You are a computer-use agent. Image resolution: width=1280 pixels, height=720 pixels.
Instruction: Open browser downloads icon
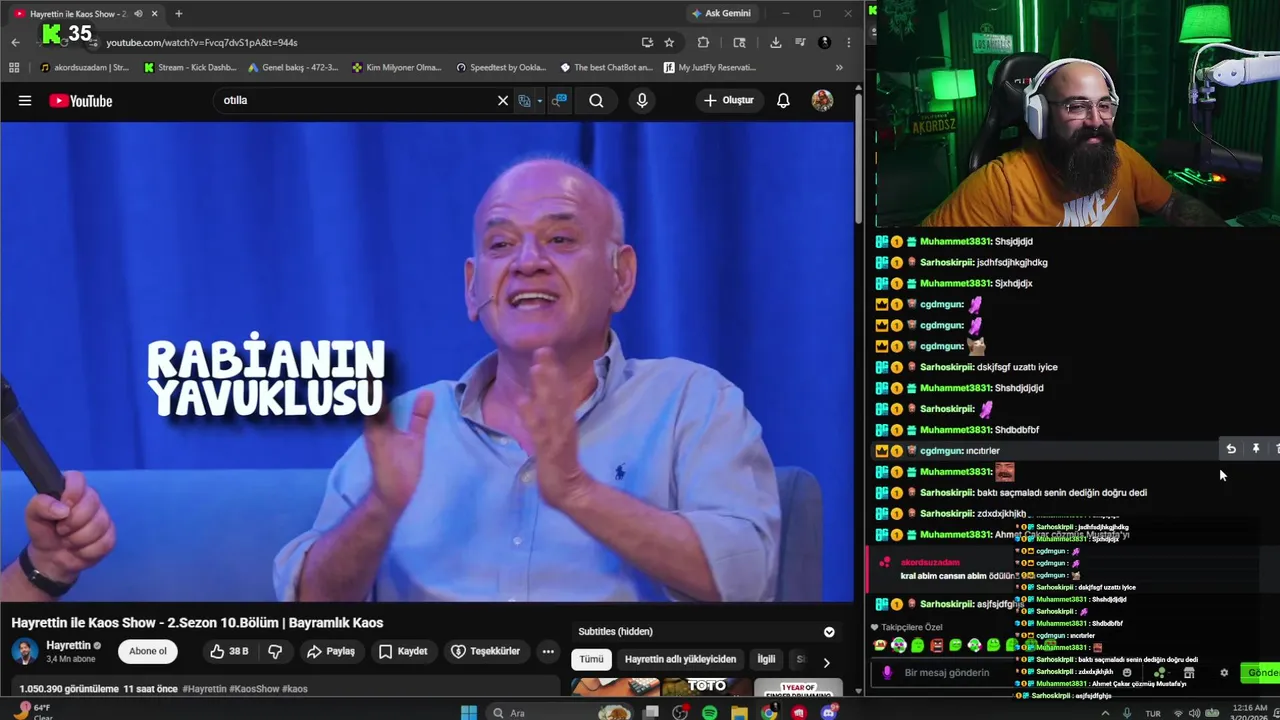coord(775,42)
